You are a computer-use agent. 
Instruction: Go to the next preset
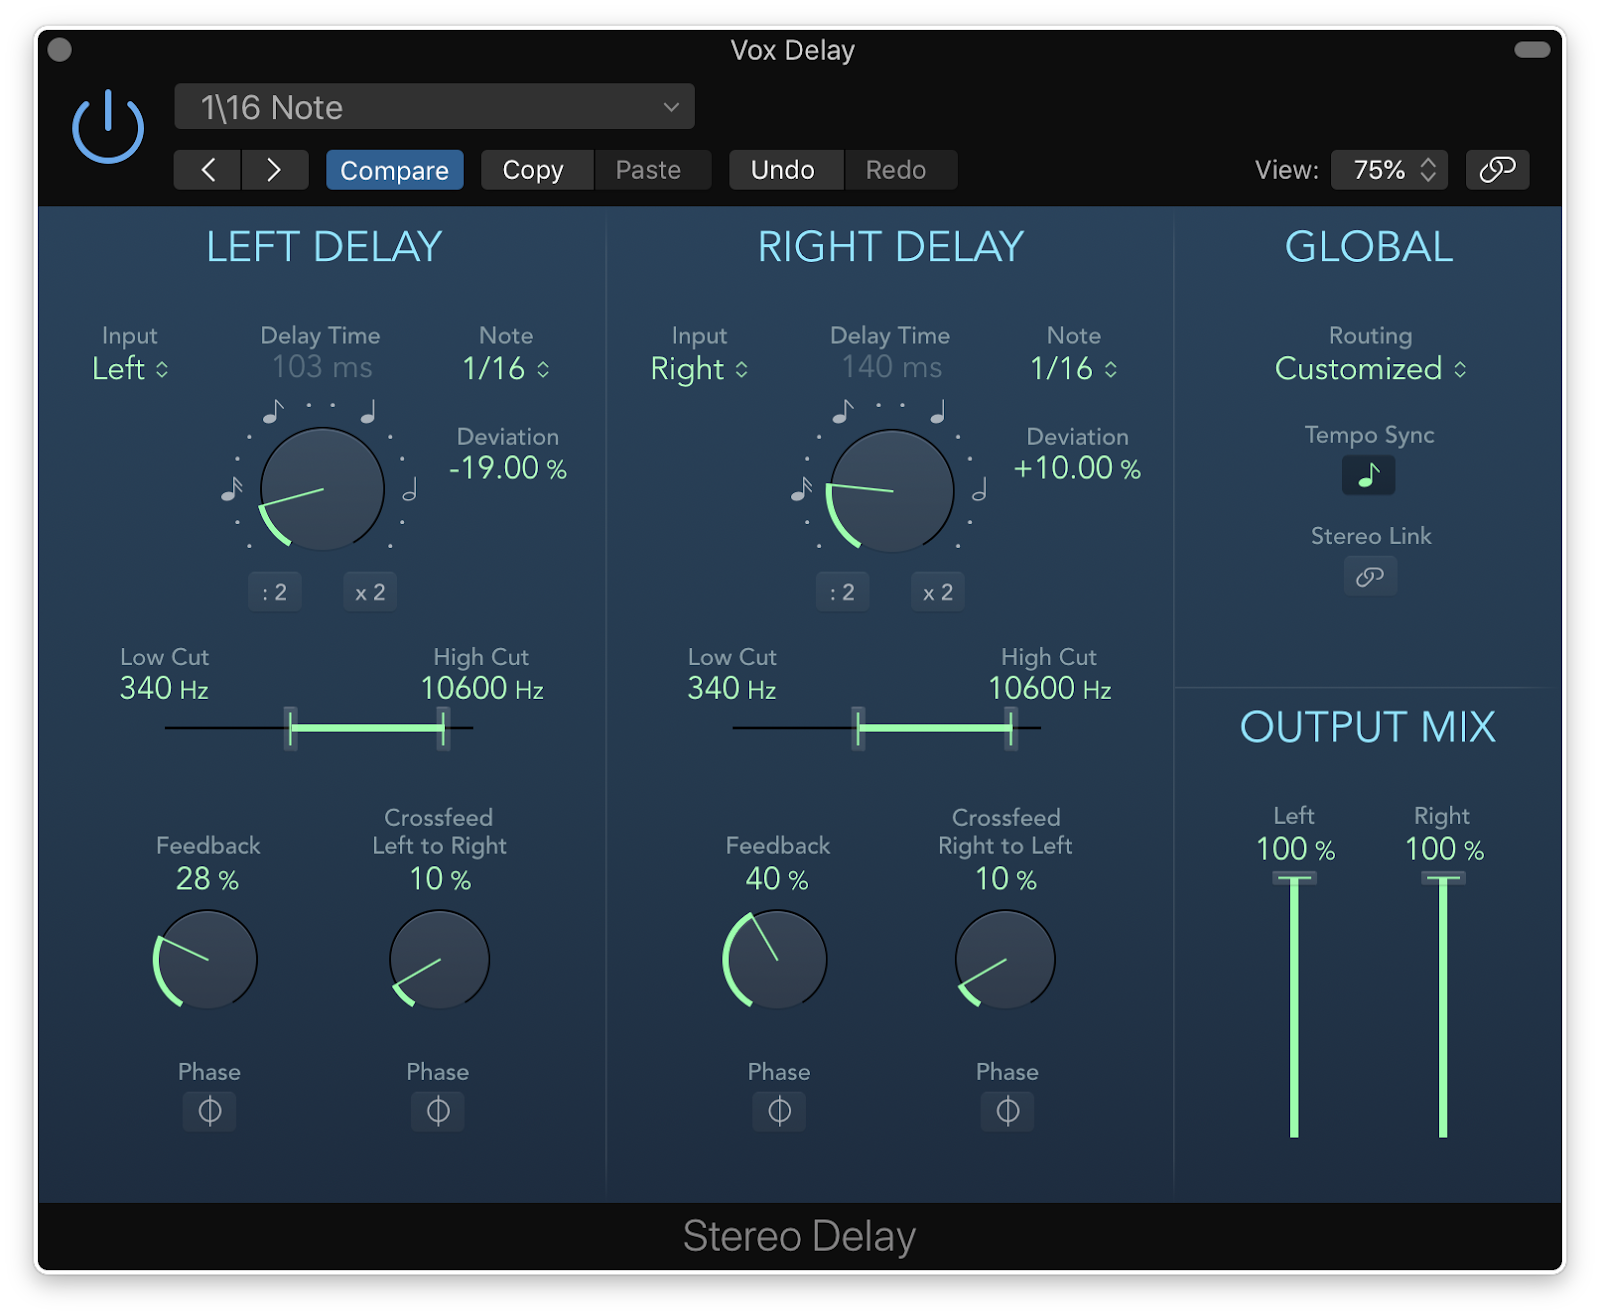(274, 170)
